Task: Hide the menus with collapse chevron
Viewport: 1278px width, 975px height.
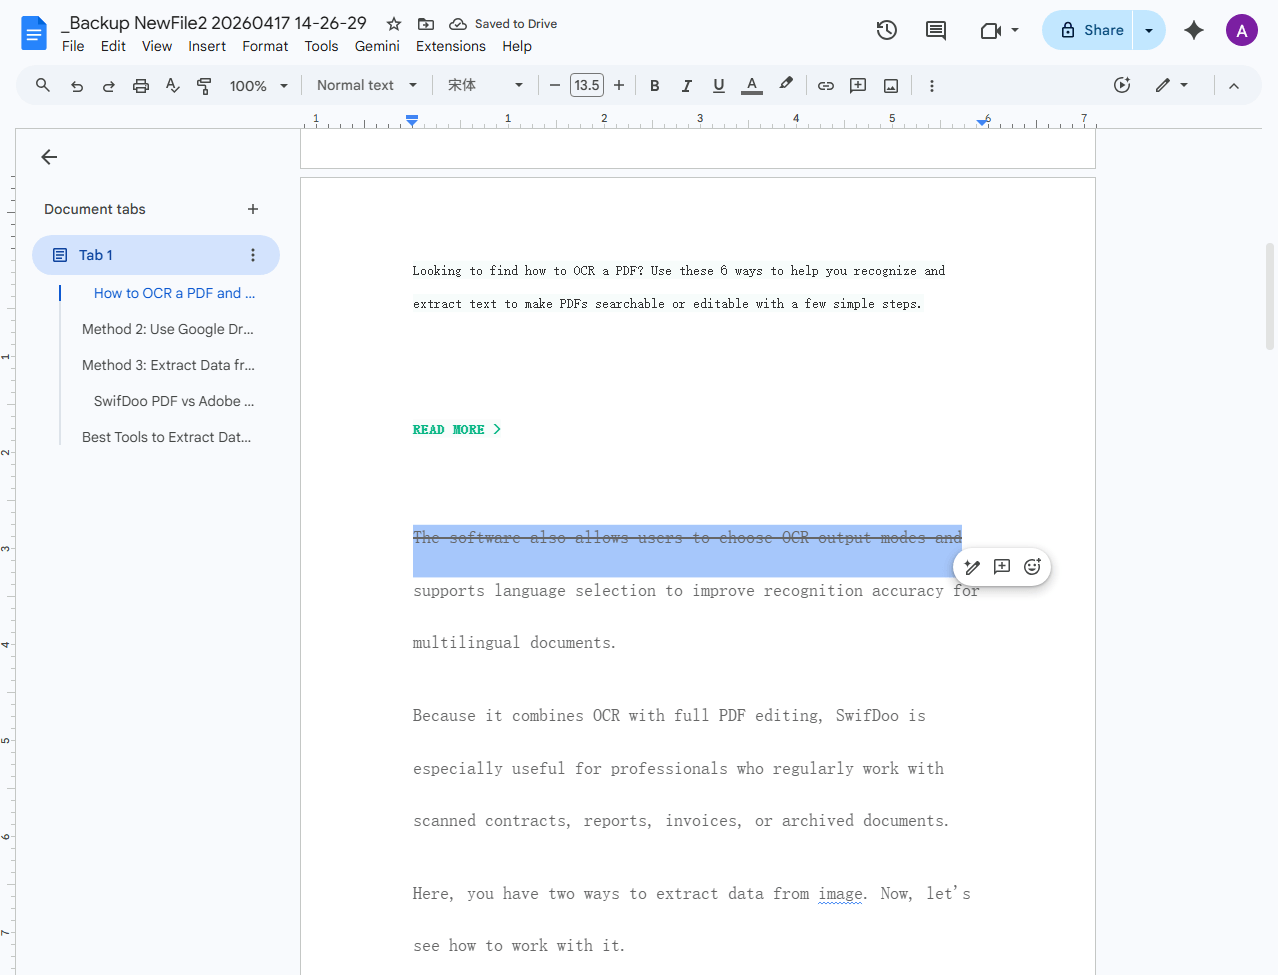Action: 1234,86
